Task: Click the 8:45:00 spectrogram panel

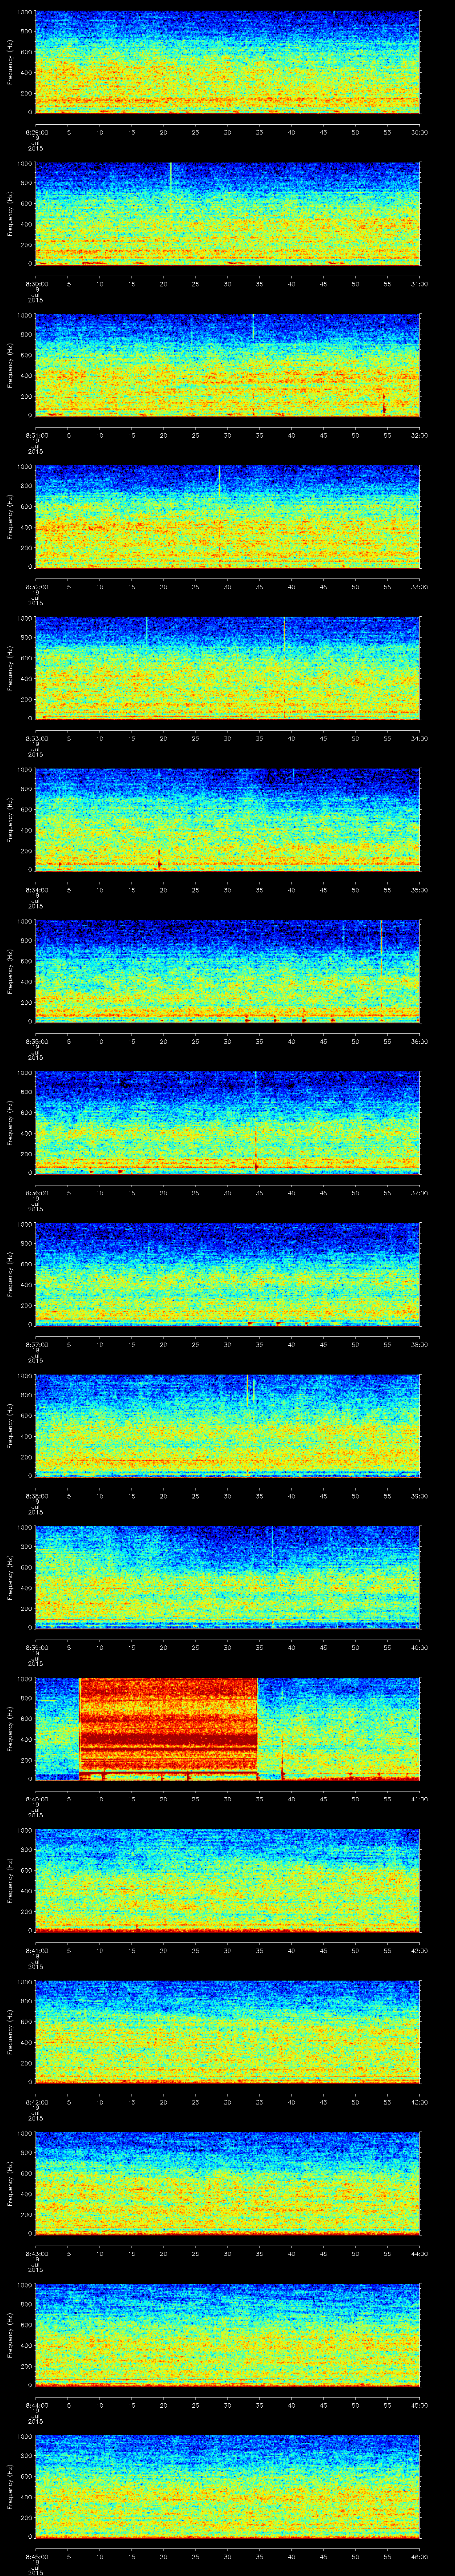Action: point(228,2487)
